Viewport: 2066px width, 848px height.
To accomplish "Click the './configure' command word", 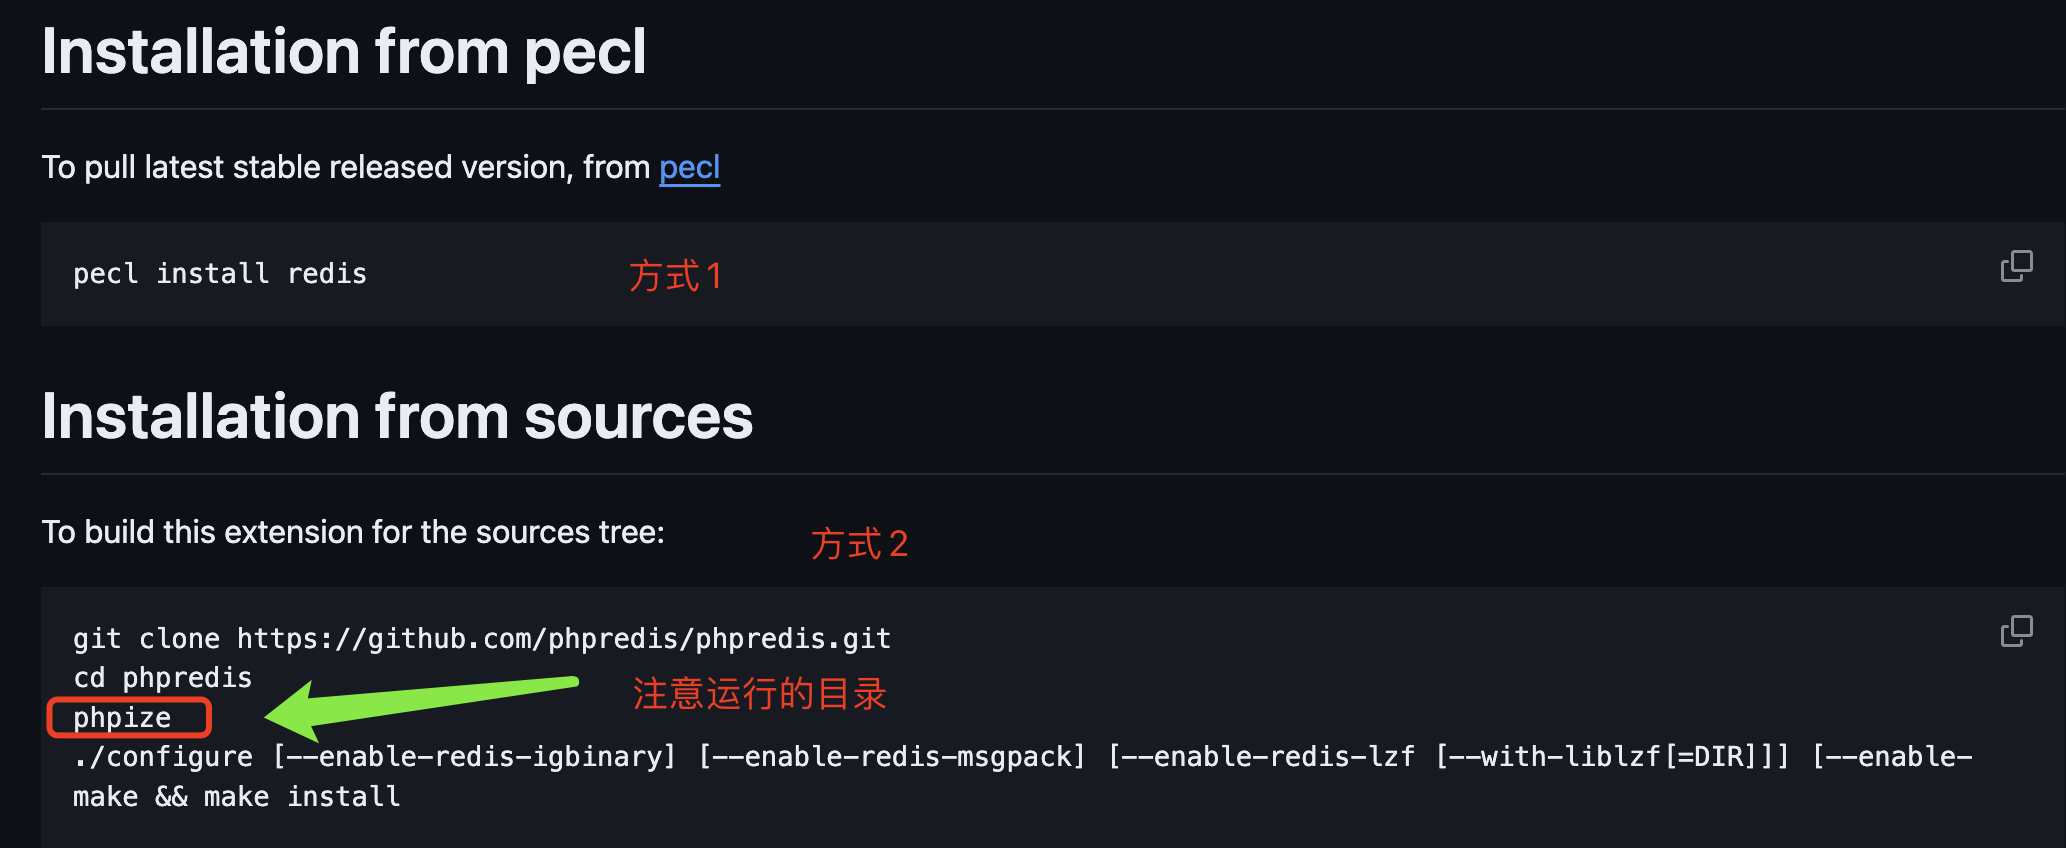I will 163,757.
